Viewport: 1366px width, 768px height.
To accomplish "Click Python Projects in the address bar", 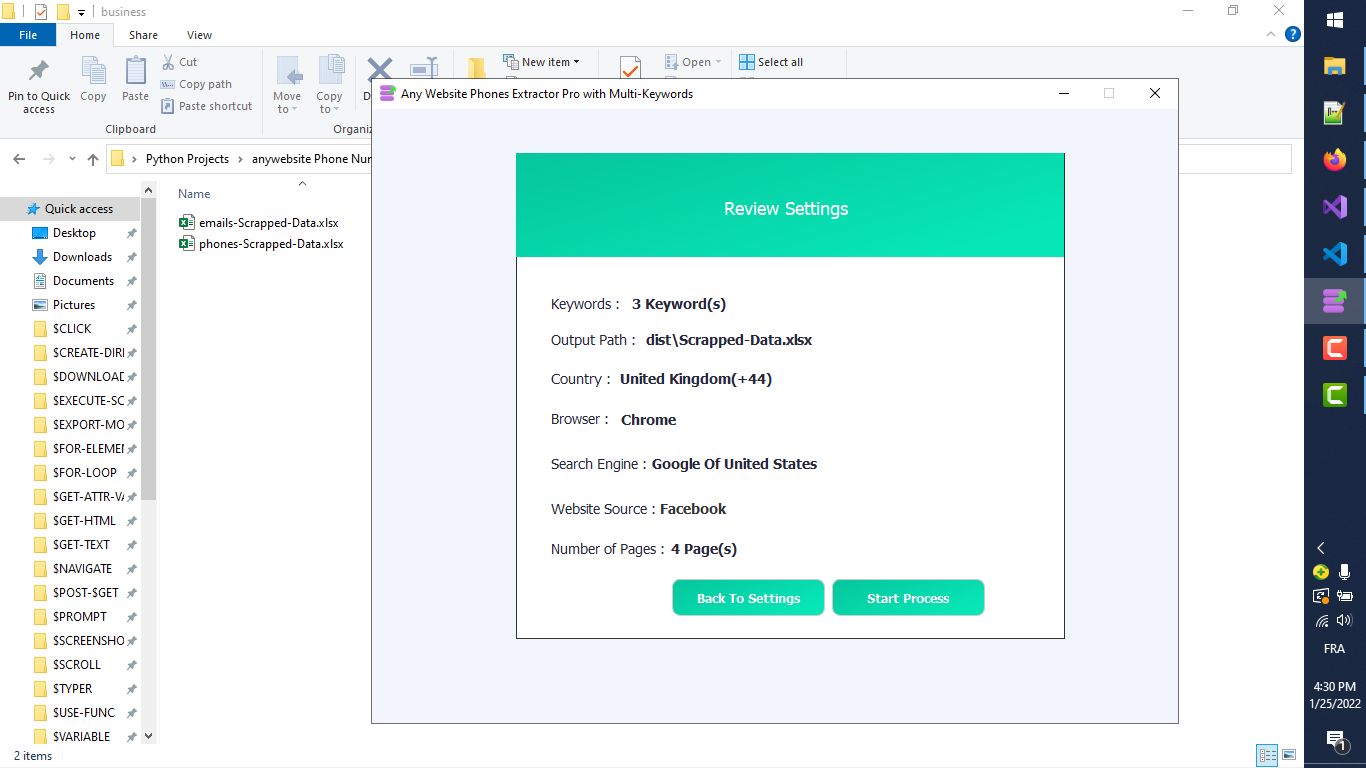I will [187, 159].
